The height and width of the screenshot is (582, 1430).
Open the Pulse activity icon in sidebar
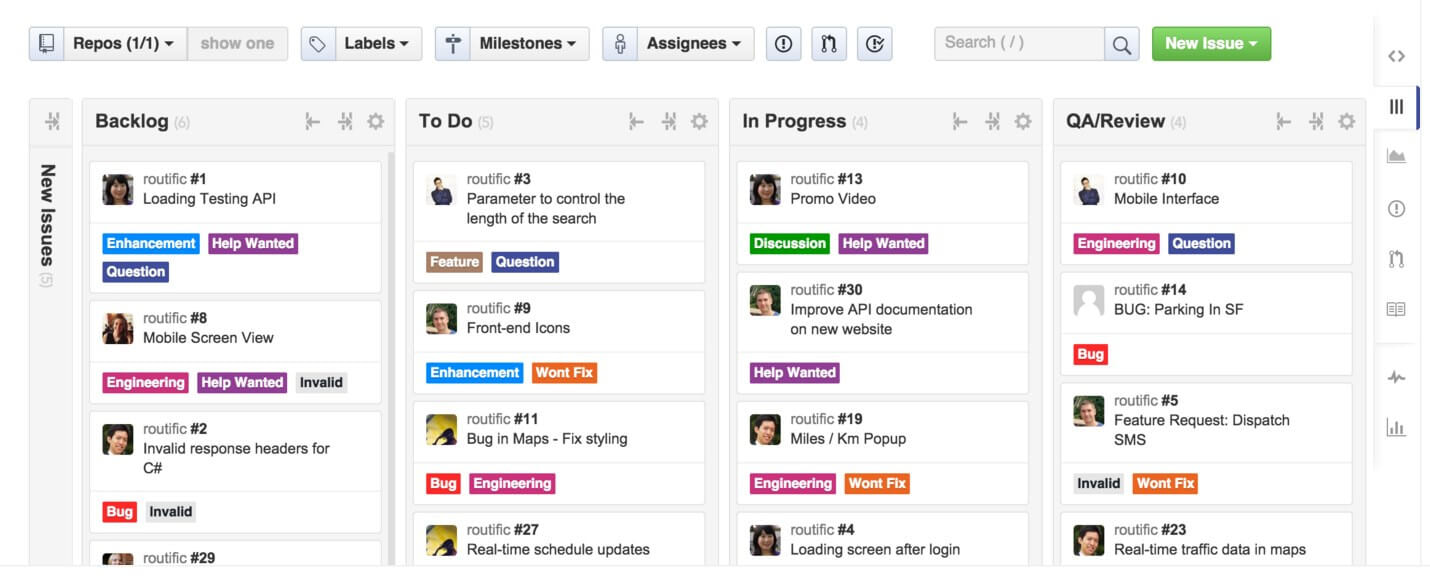(x=1396, y=378)
